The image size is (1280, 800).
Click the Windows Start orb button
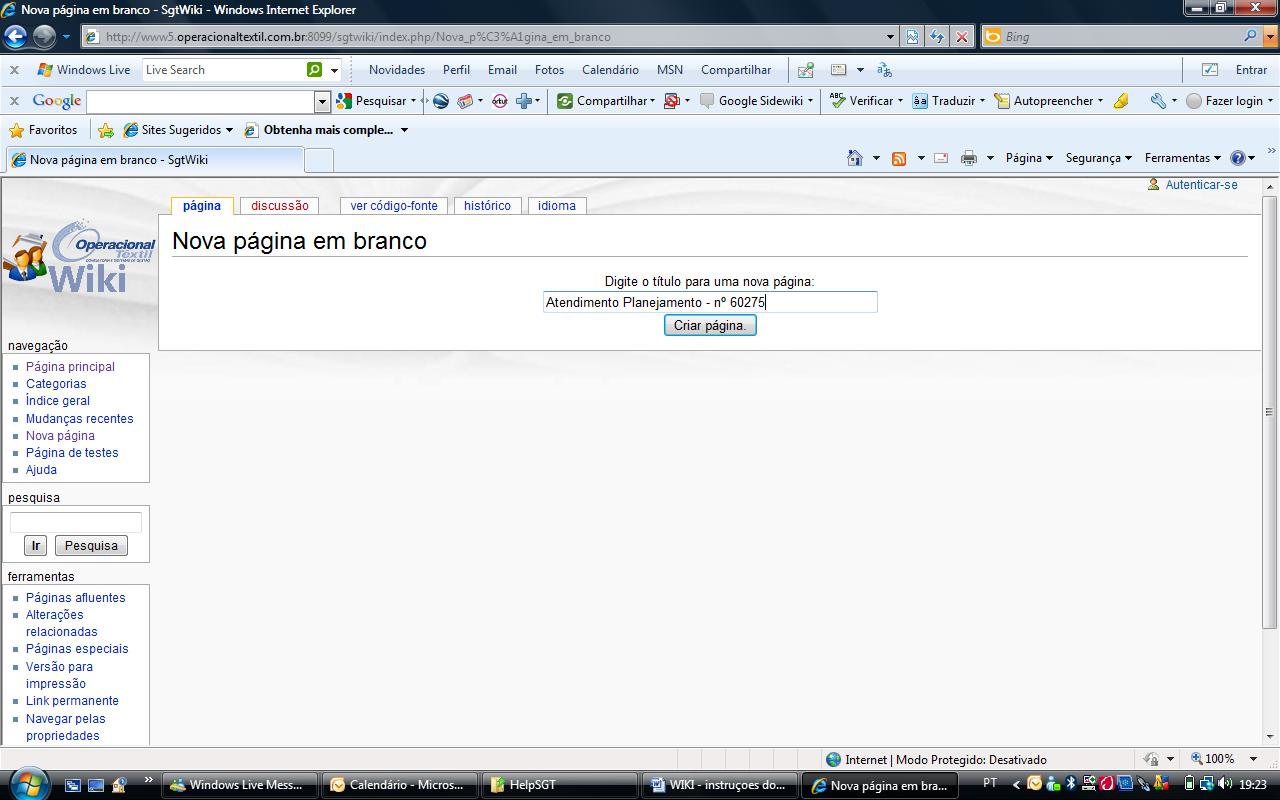(x=27, y=783)
